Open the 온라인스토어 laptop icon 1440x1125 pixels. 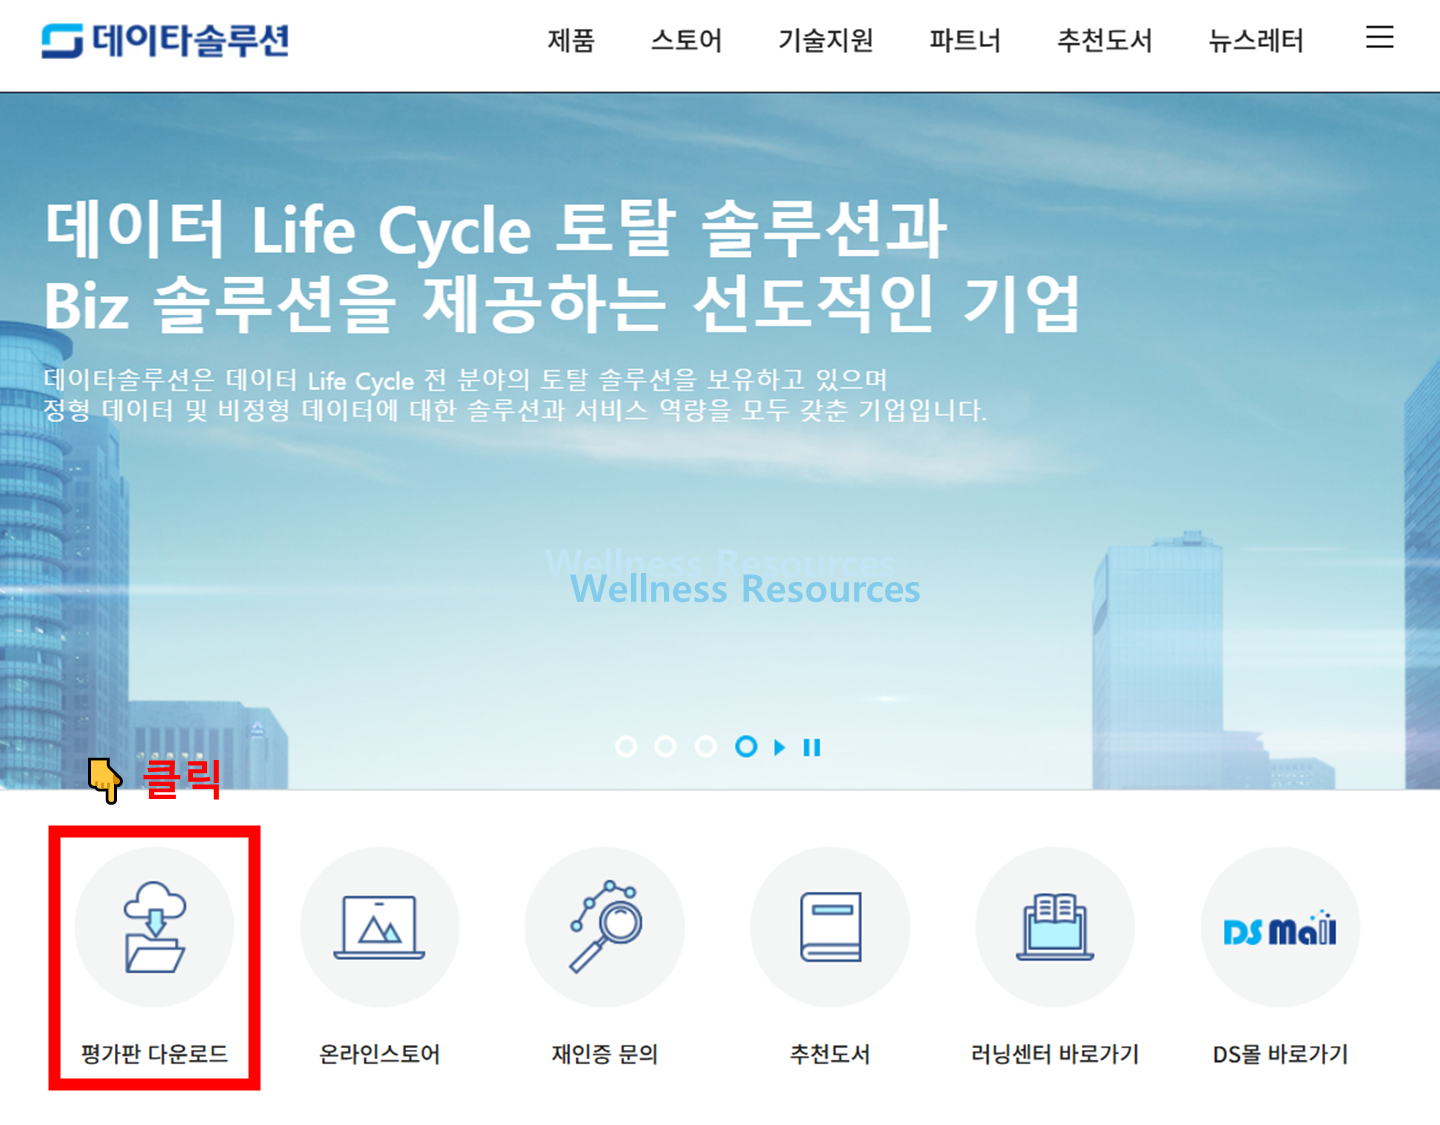click(x=380, y=927)
